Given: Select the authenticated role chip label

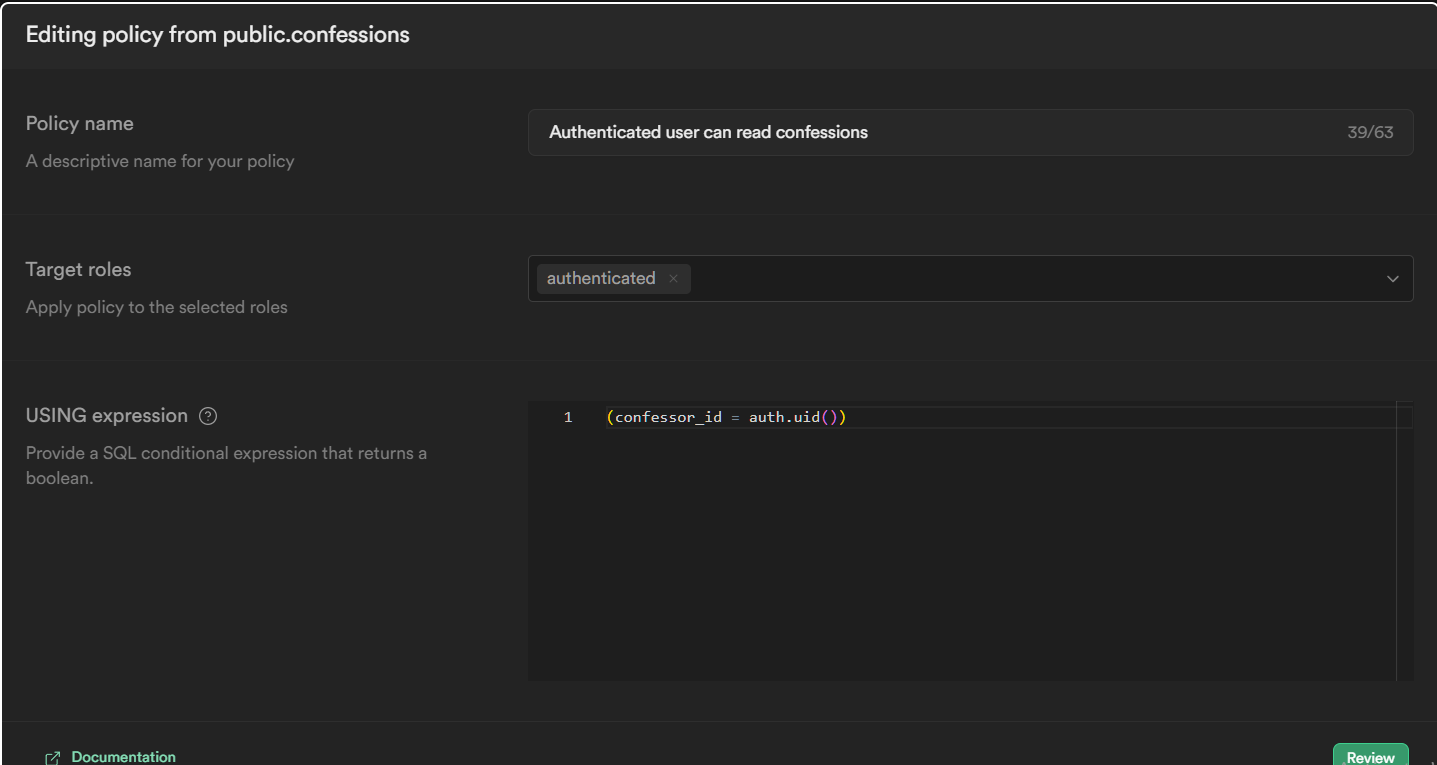Looking at the screenshot, I should click(x=601, y=279).
